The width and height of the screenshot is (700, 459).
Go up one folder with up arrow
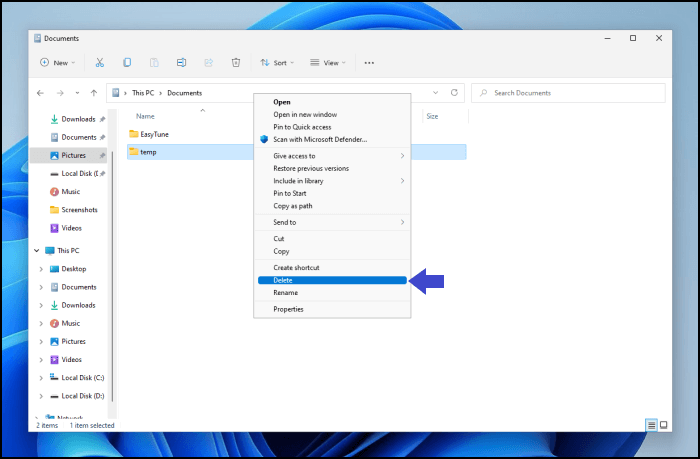(94, 93)
